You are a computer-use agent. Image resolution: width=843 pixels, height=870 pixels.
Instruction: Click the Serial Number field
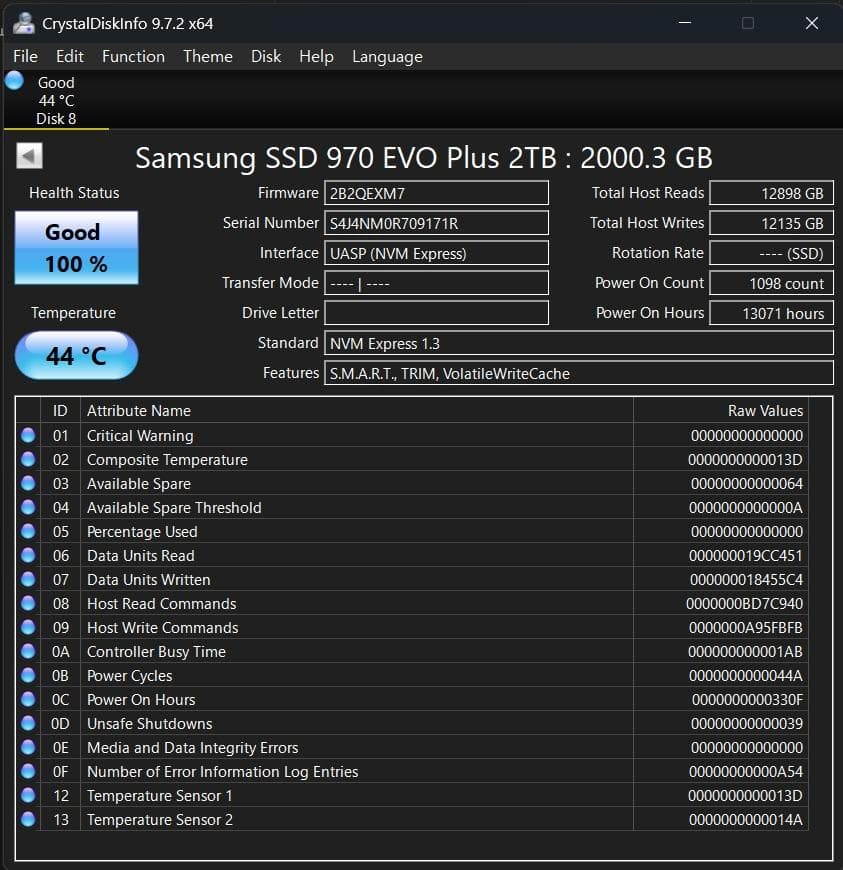[437, 222]
